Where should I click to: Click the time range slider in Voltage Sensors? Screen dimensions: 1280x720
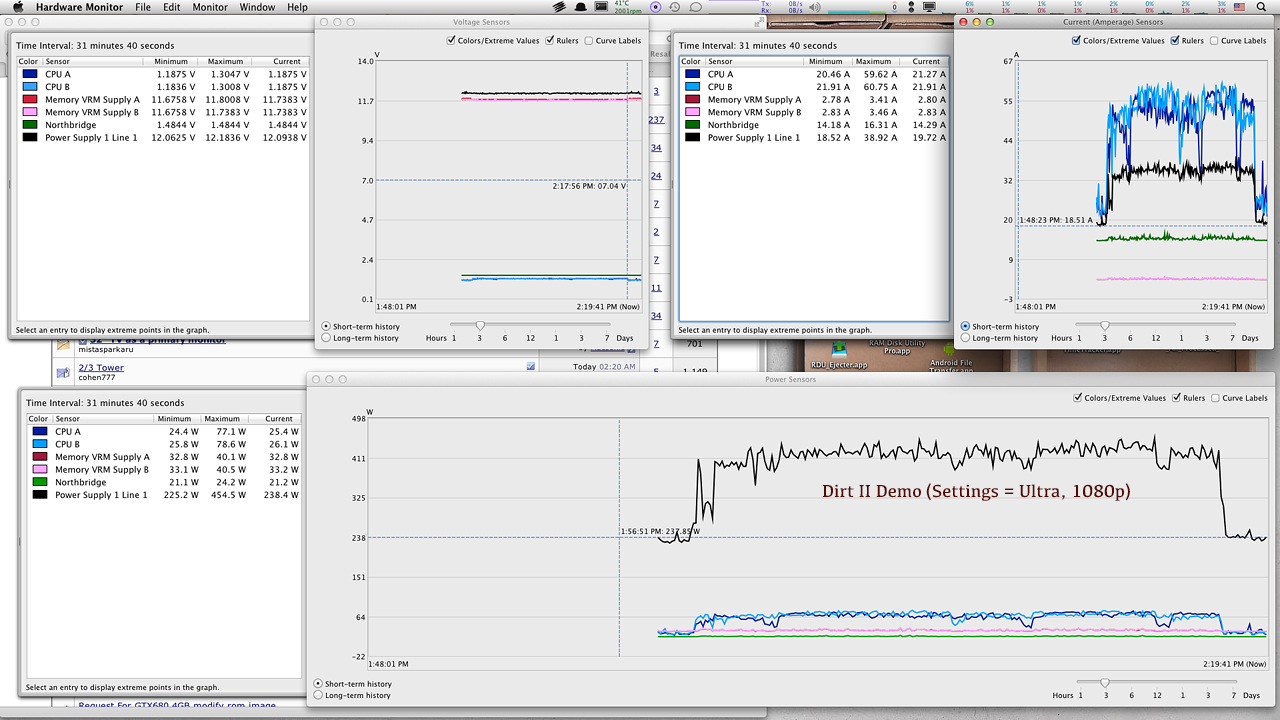pos(480,325)
